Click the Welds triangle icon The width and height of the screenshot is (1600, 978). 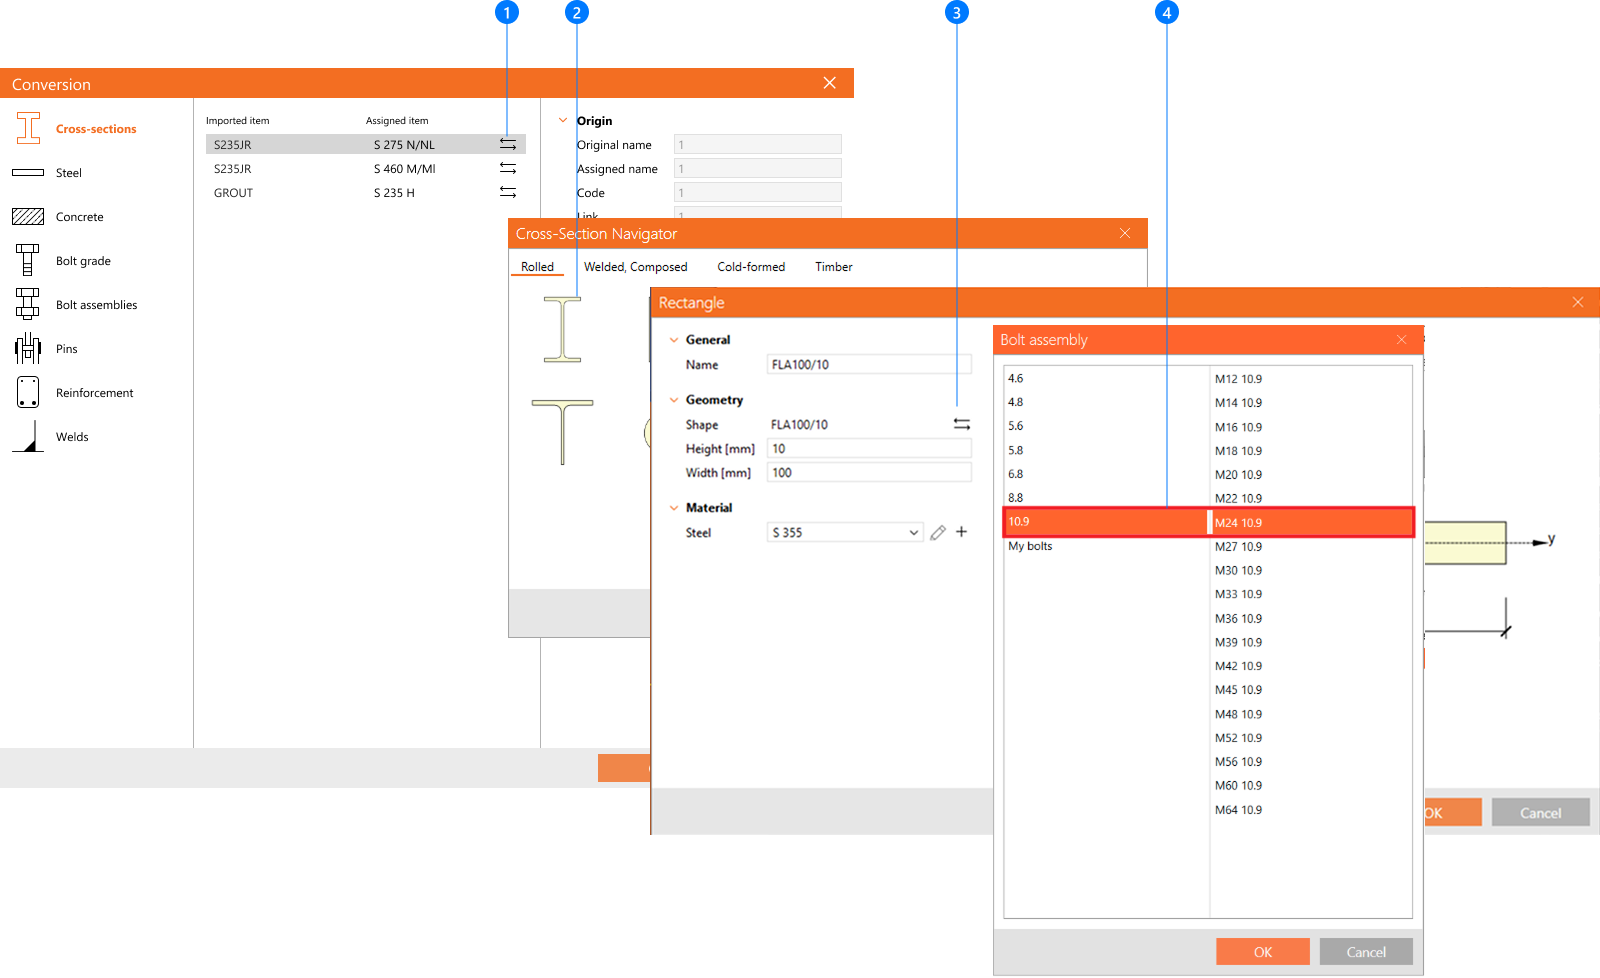point(28,437)
